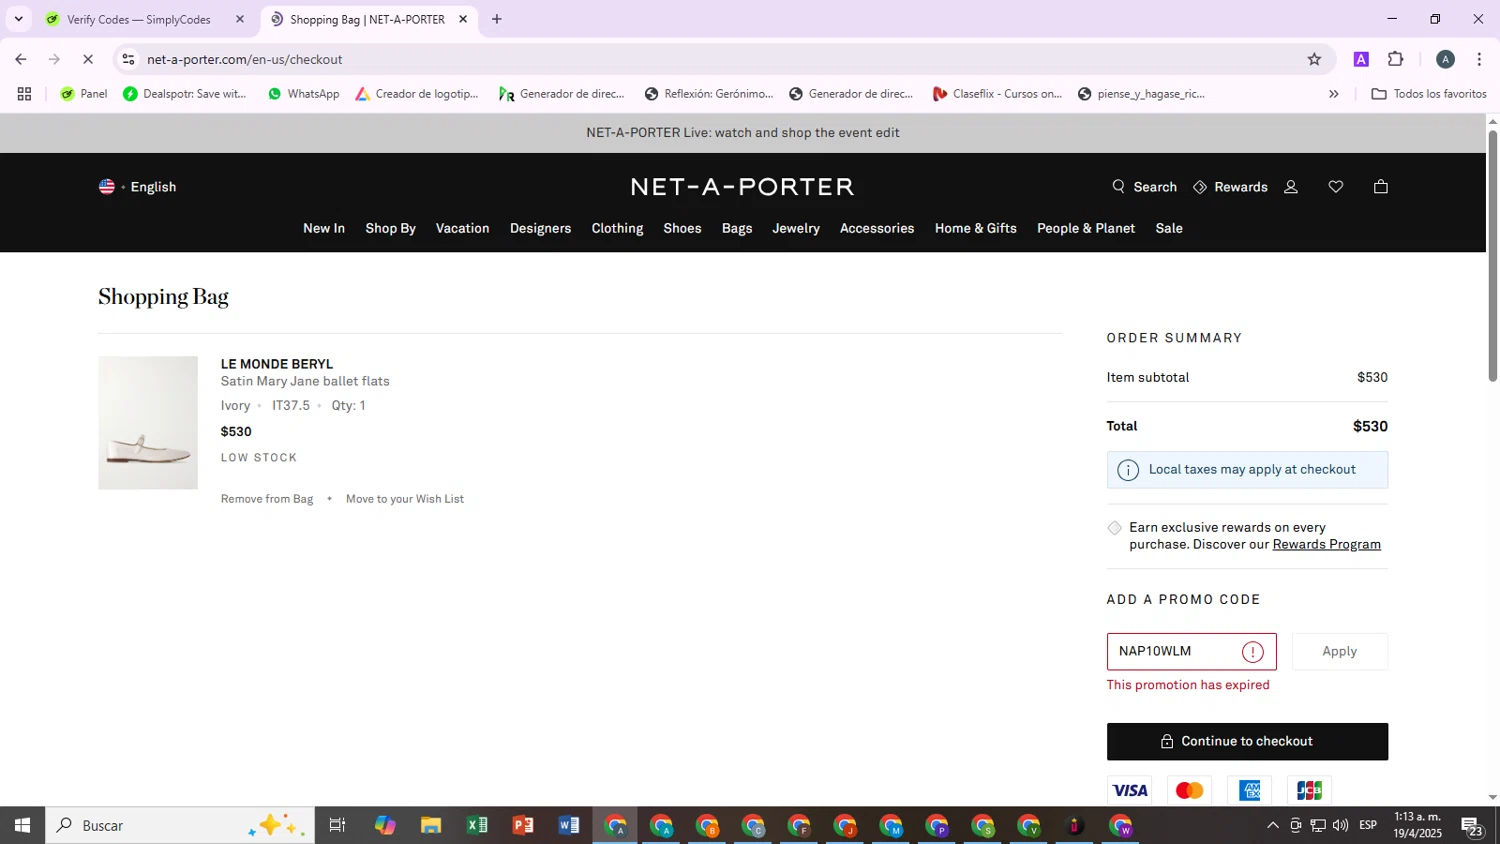Click Remove from Bag link

click(267, 499)
